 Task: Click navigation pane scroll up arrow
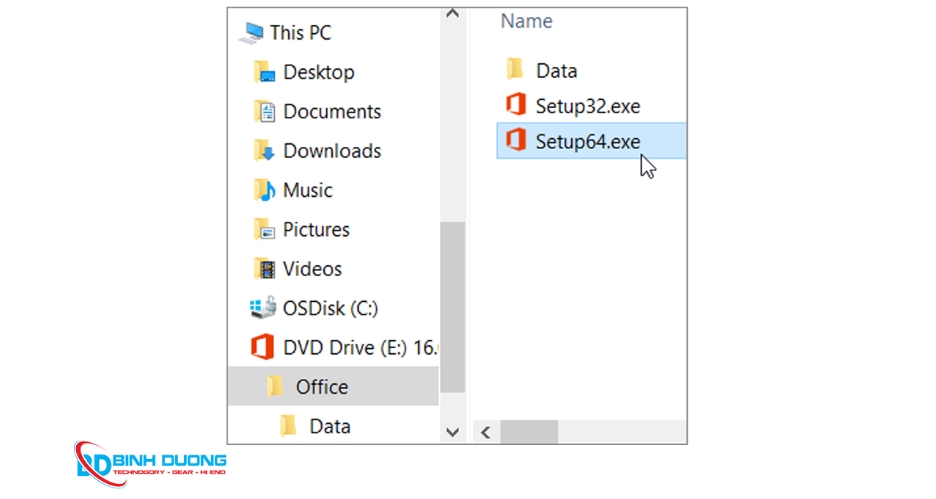click(x=452, y=14)
